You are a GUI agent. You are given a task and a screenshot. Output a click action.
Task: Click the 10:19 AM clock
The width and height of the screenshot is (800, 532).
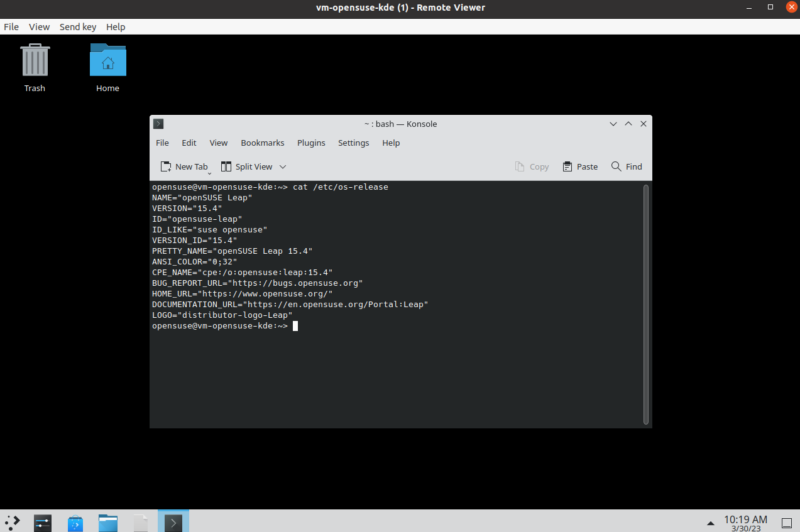click(x=745, y=522)
